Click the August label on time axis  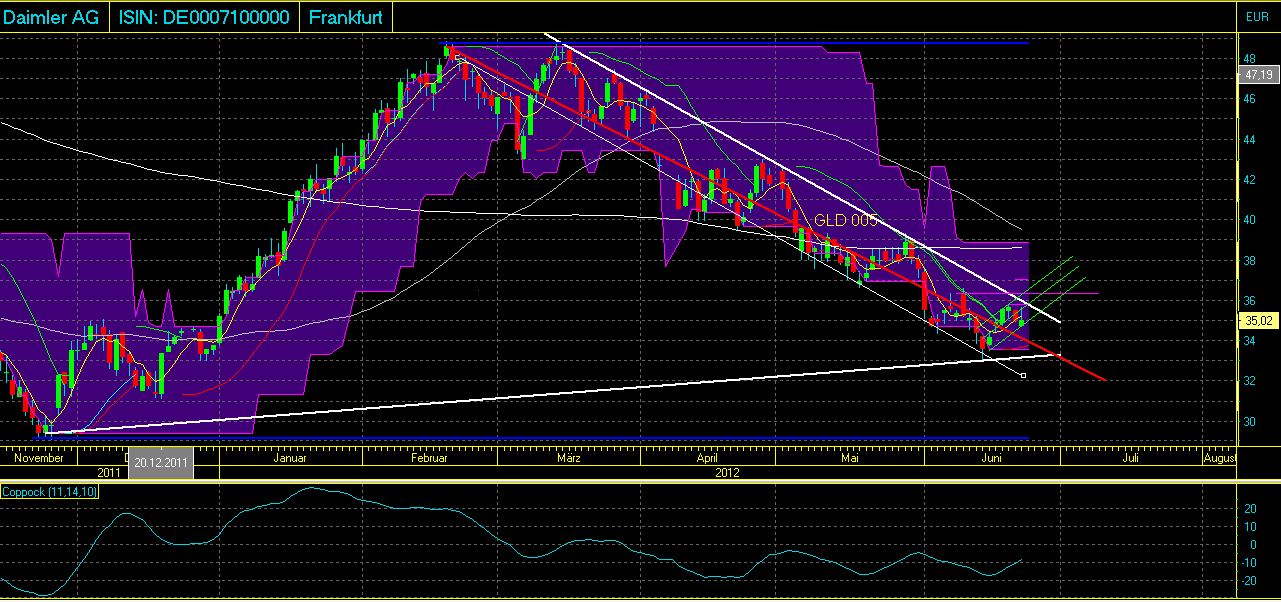point(1219,458)
